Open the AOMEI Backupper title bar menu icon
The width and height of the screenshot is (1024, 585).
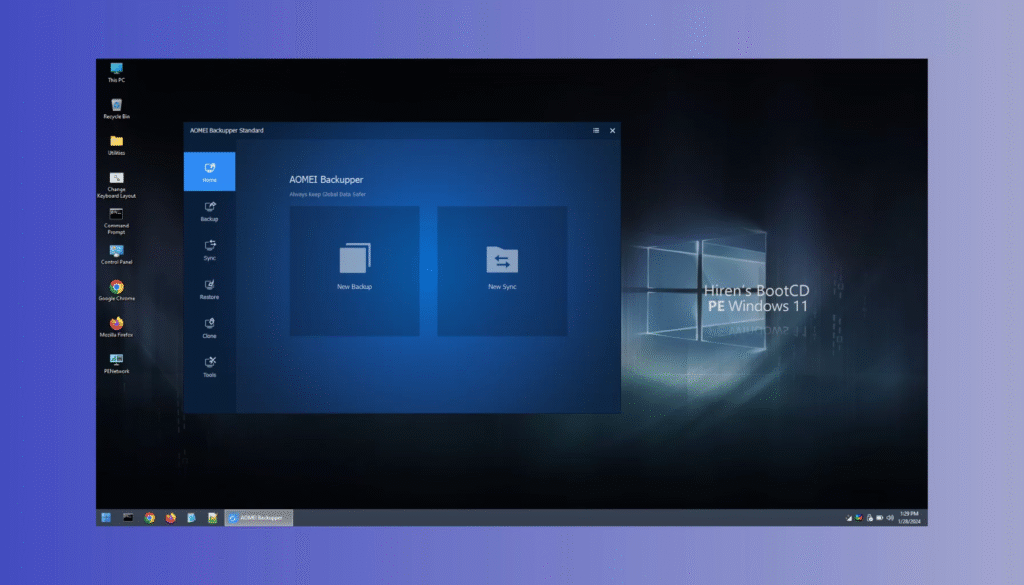click(596, 130)
